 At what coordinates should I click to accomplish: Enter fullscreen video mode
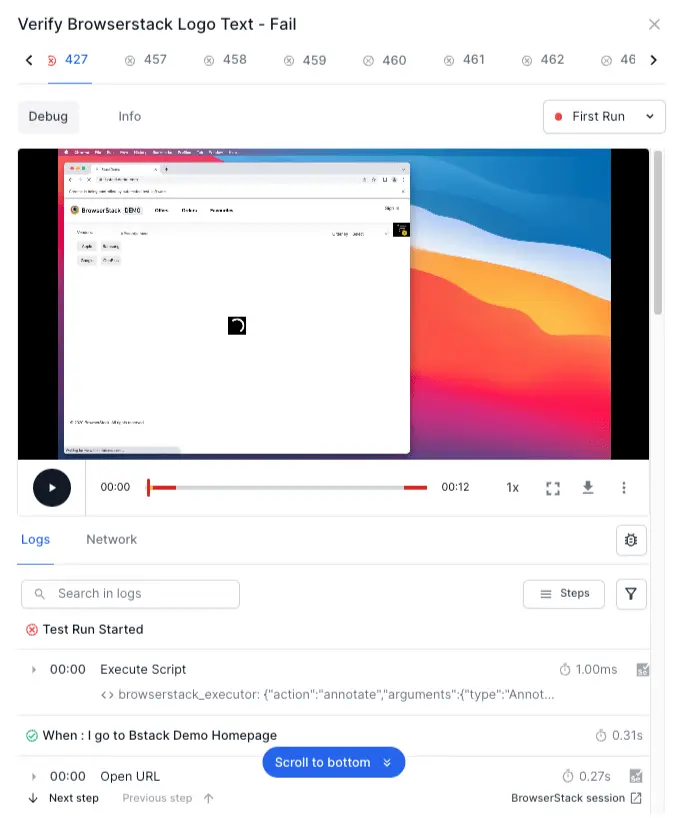click(x=553, y=488)
